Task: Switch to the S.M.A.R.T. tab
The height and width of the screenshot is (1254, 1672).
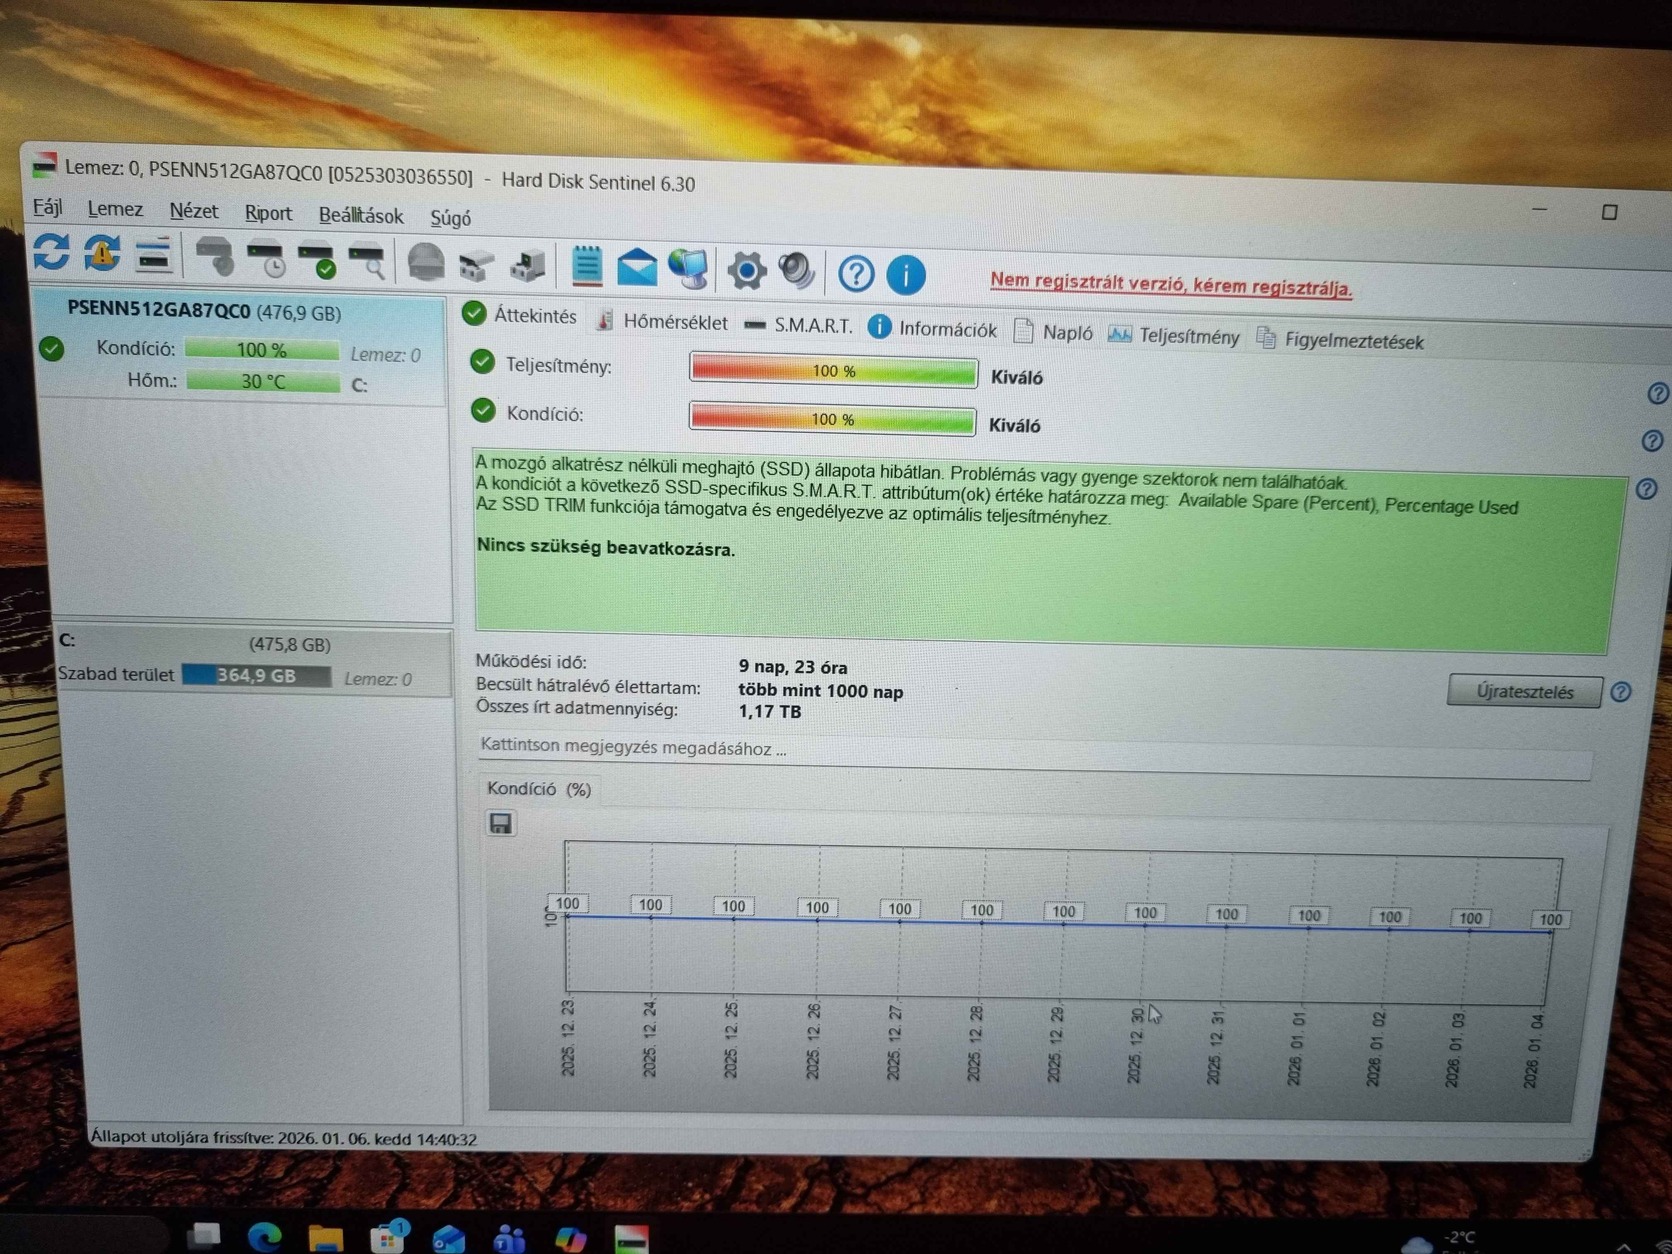Action: (x=799, y=325)
